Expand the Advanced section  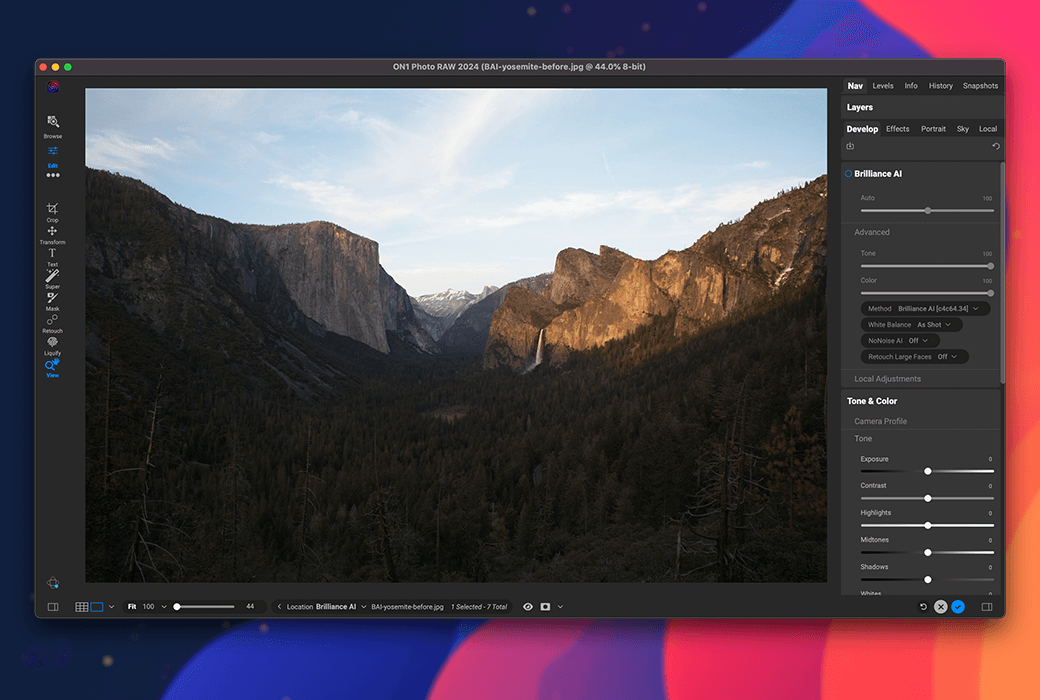click(872, 232)
